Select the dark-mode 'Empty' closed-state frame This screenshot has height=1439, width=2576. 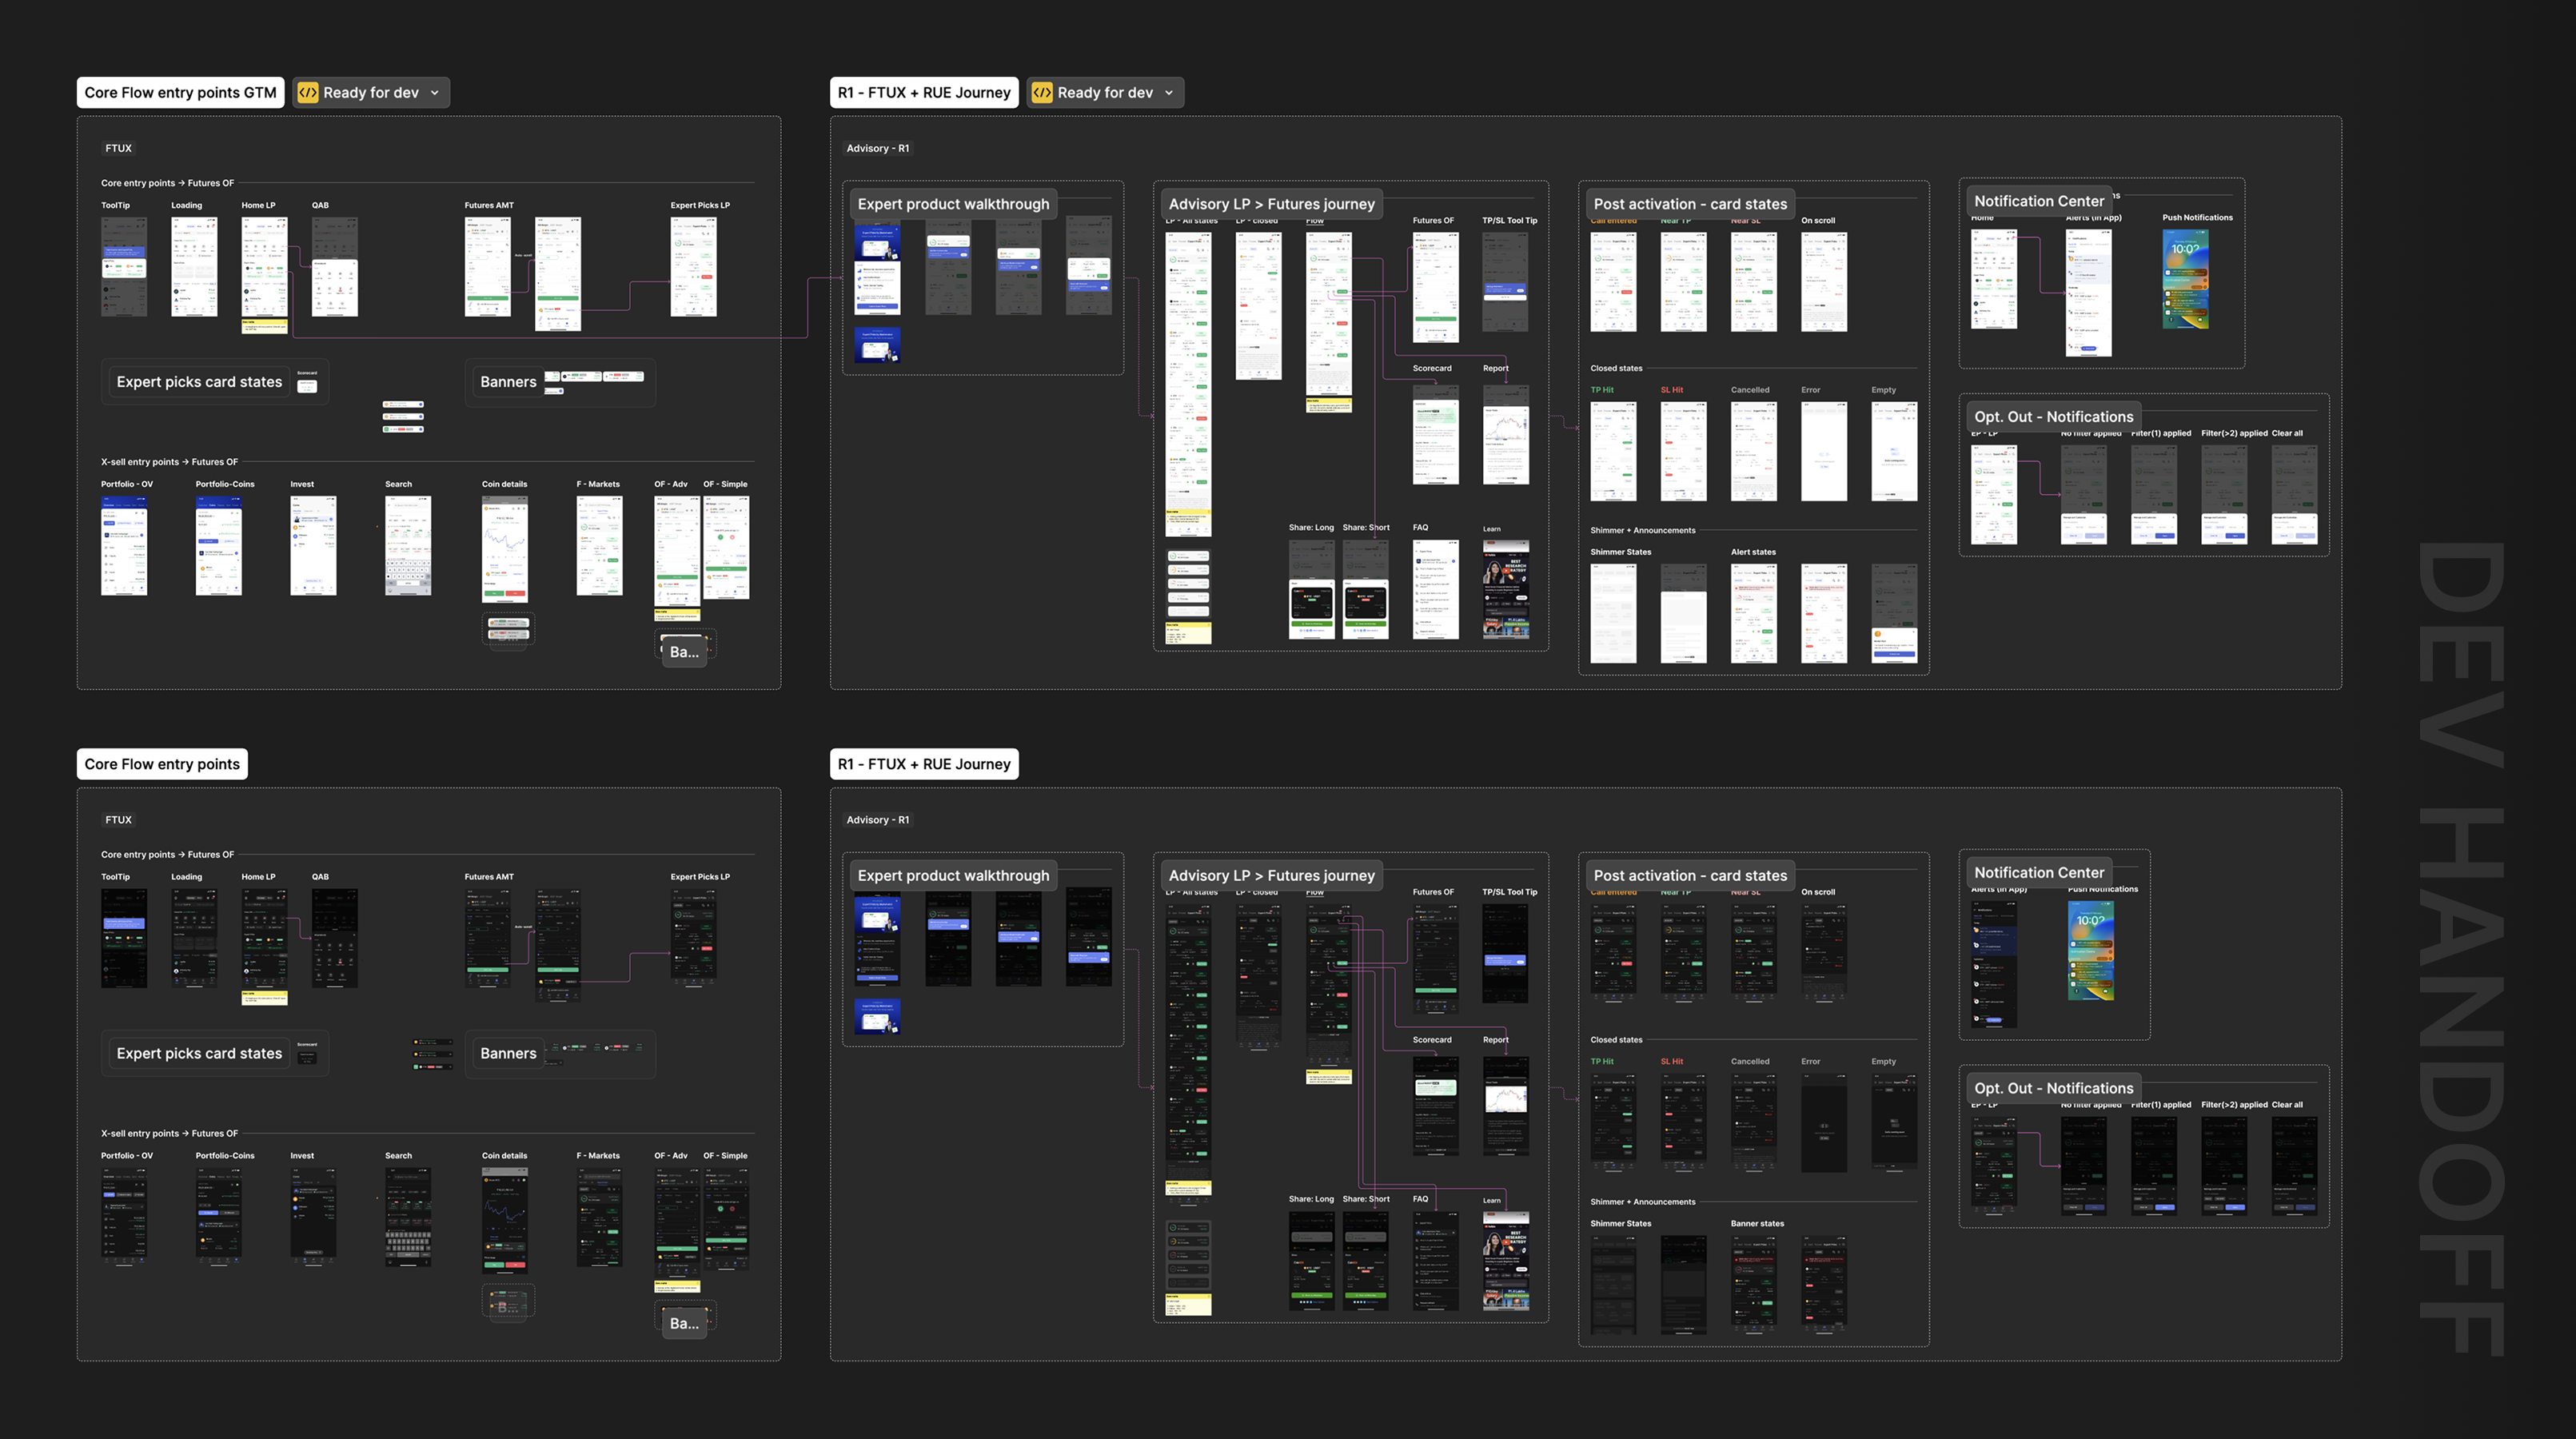coord(1893,1122)
